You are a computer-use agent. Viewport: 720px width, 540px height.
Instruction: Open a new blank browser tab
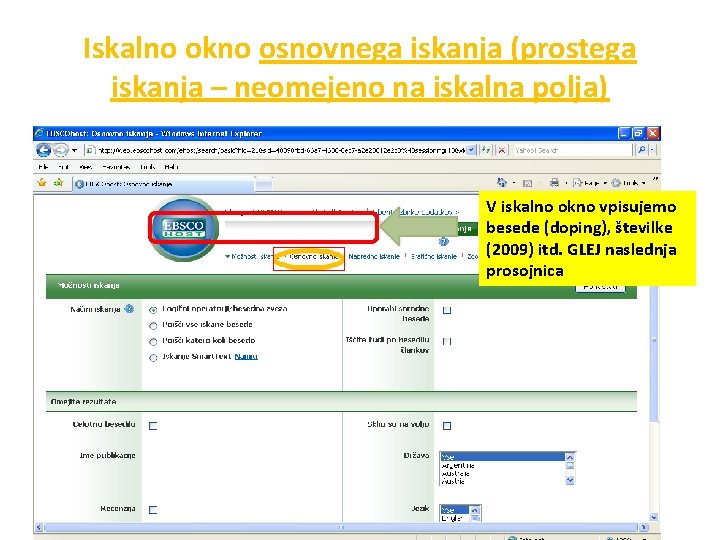coord(264,184)
